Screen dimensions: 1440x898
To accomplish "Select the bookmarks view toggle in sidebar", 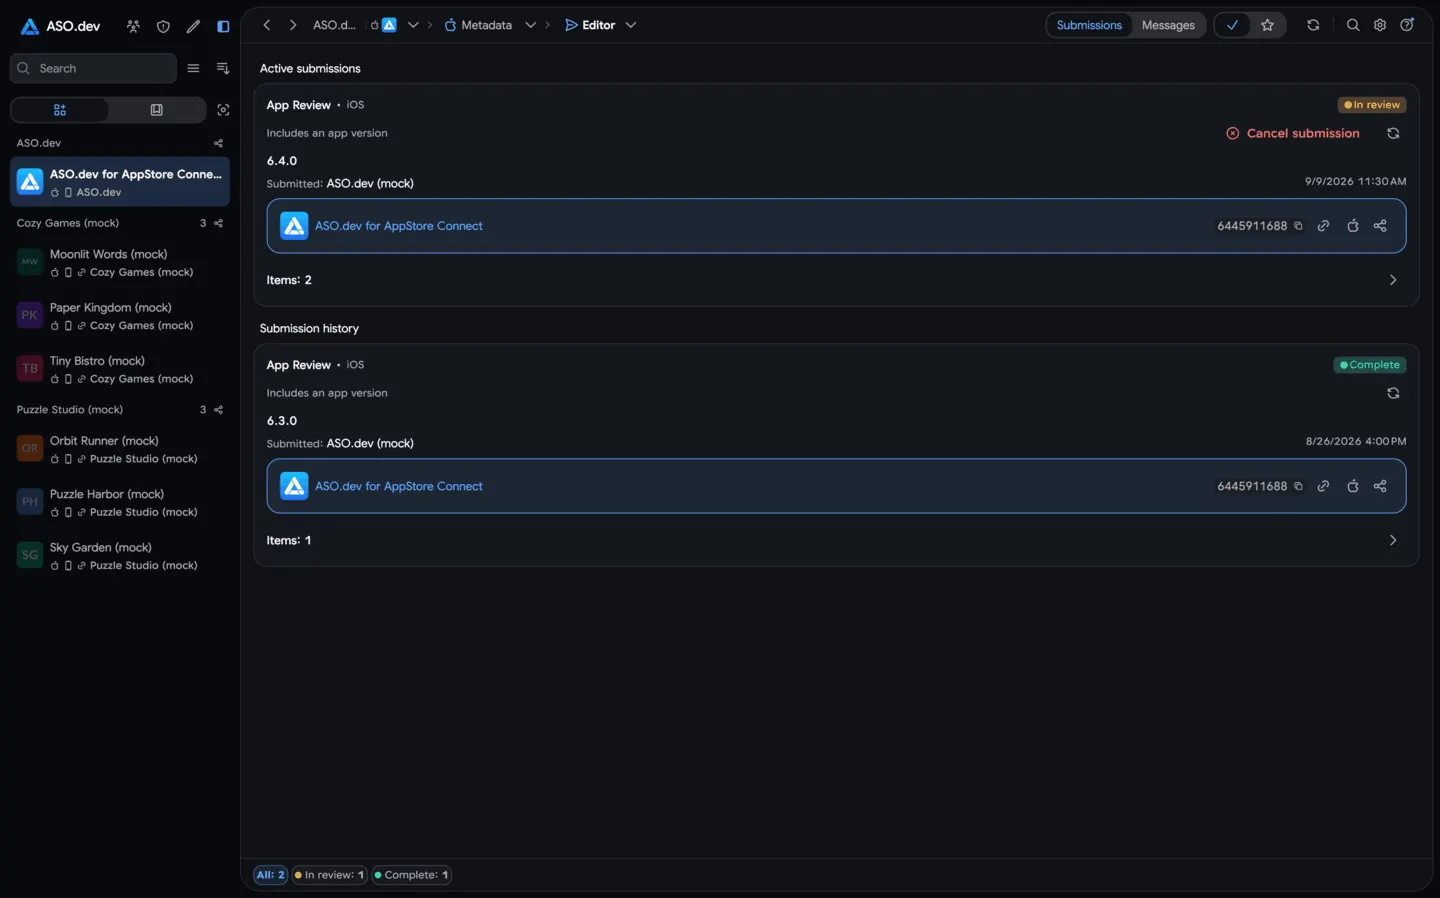I will 156,110.
